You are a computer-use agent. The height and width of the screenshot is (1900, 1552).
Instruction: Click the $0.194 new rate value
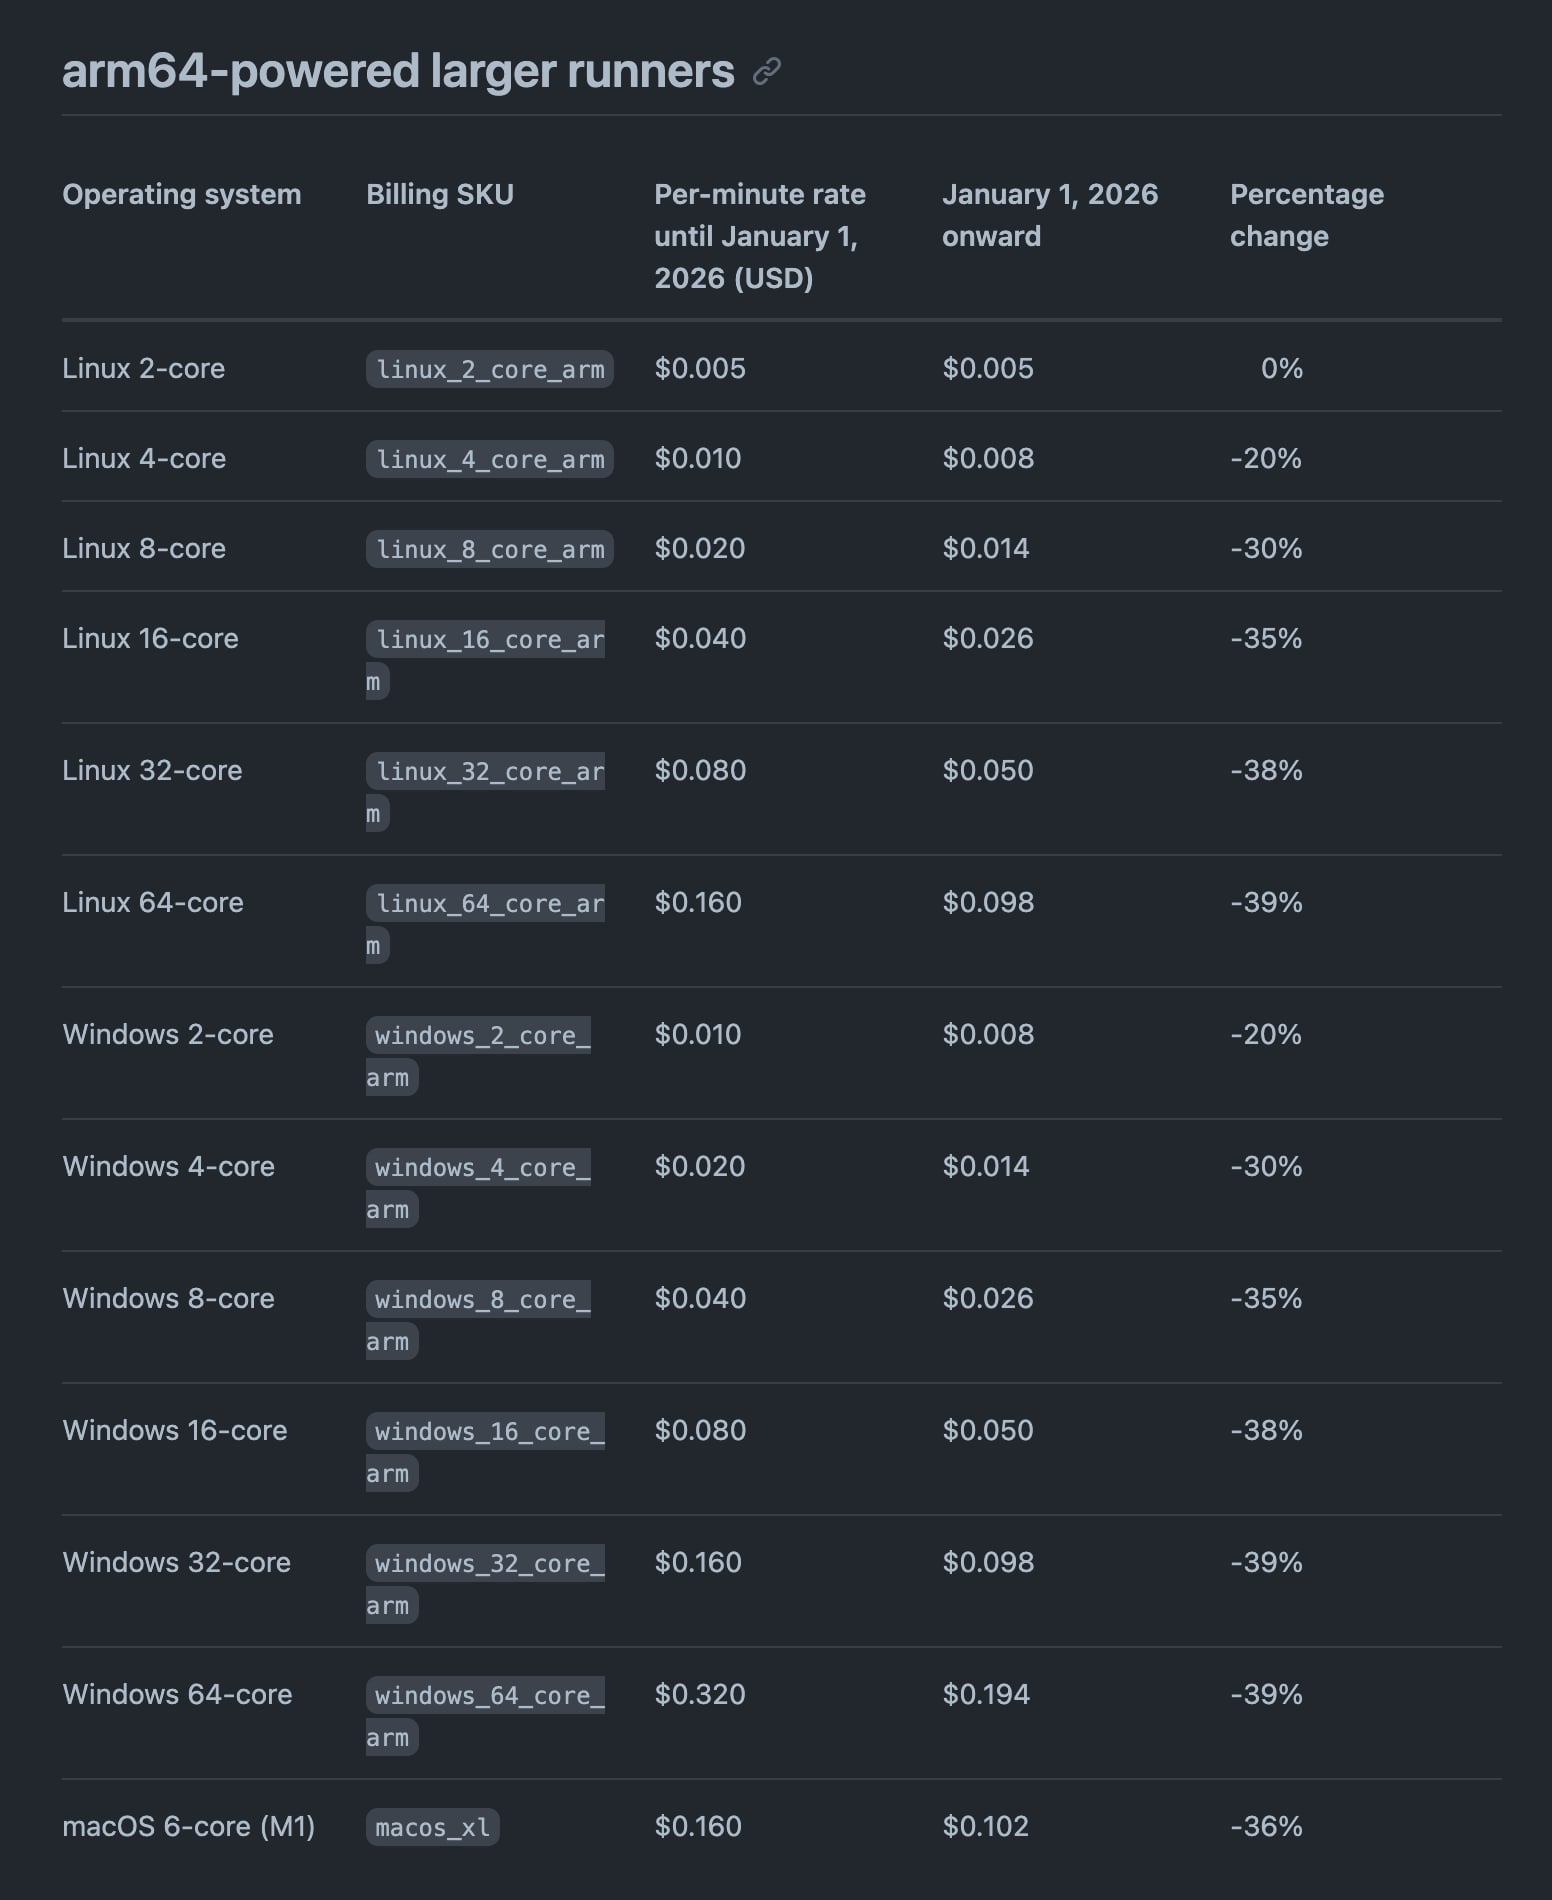[985, 1694]
